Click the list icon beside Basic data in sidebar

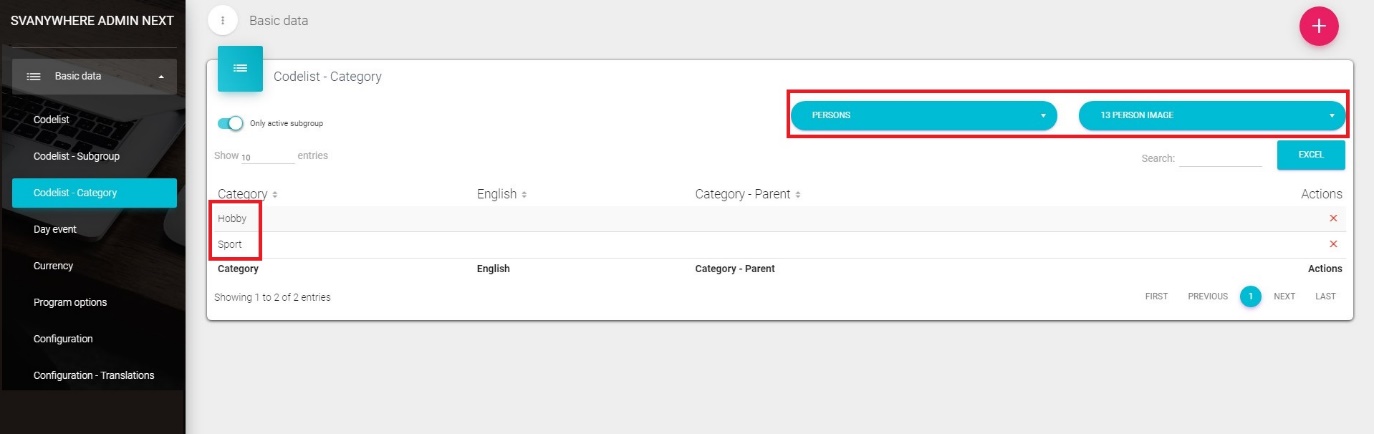tap(33, 76)
